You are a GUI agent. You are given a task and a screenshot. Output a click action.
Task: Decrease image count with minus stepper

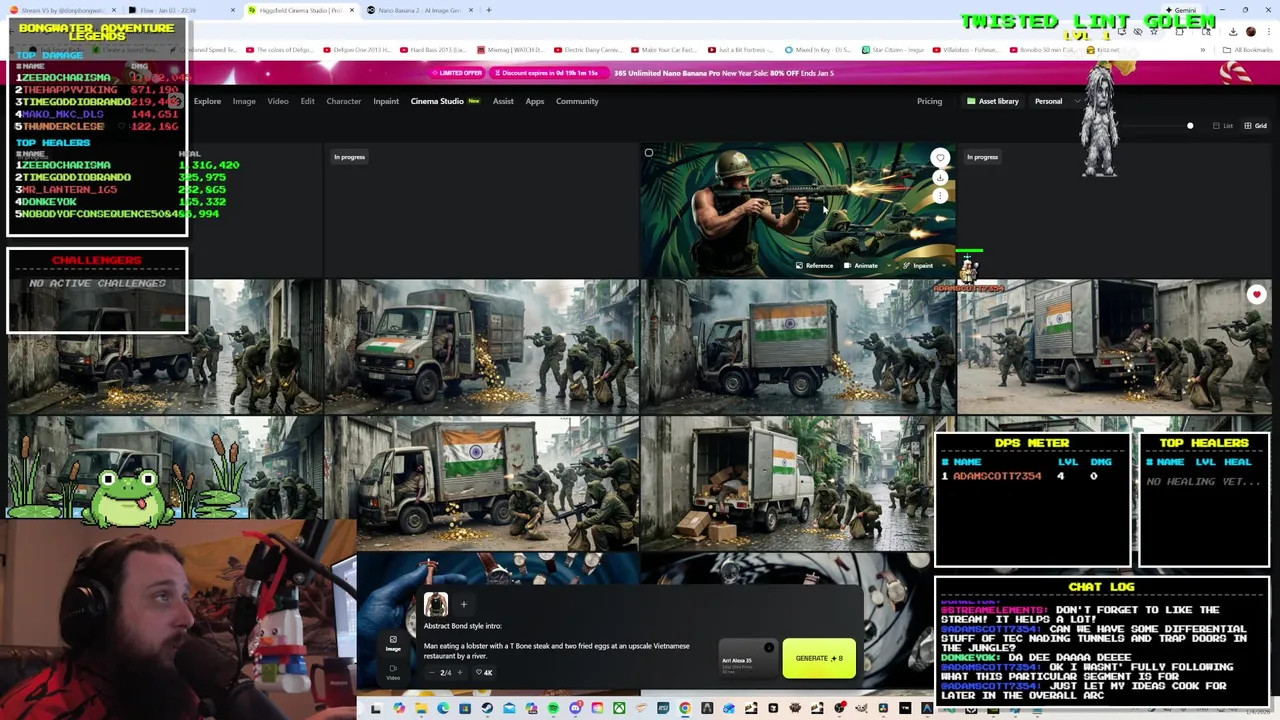[432, 672]
